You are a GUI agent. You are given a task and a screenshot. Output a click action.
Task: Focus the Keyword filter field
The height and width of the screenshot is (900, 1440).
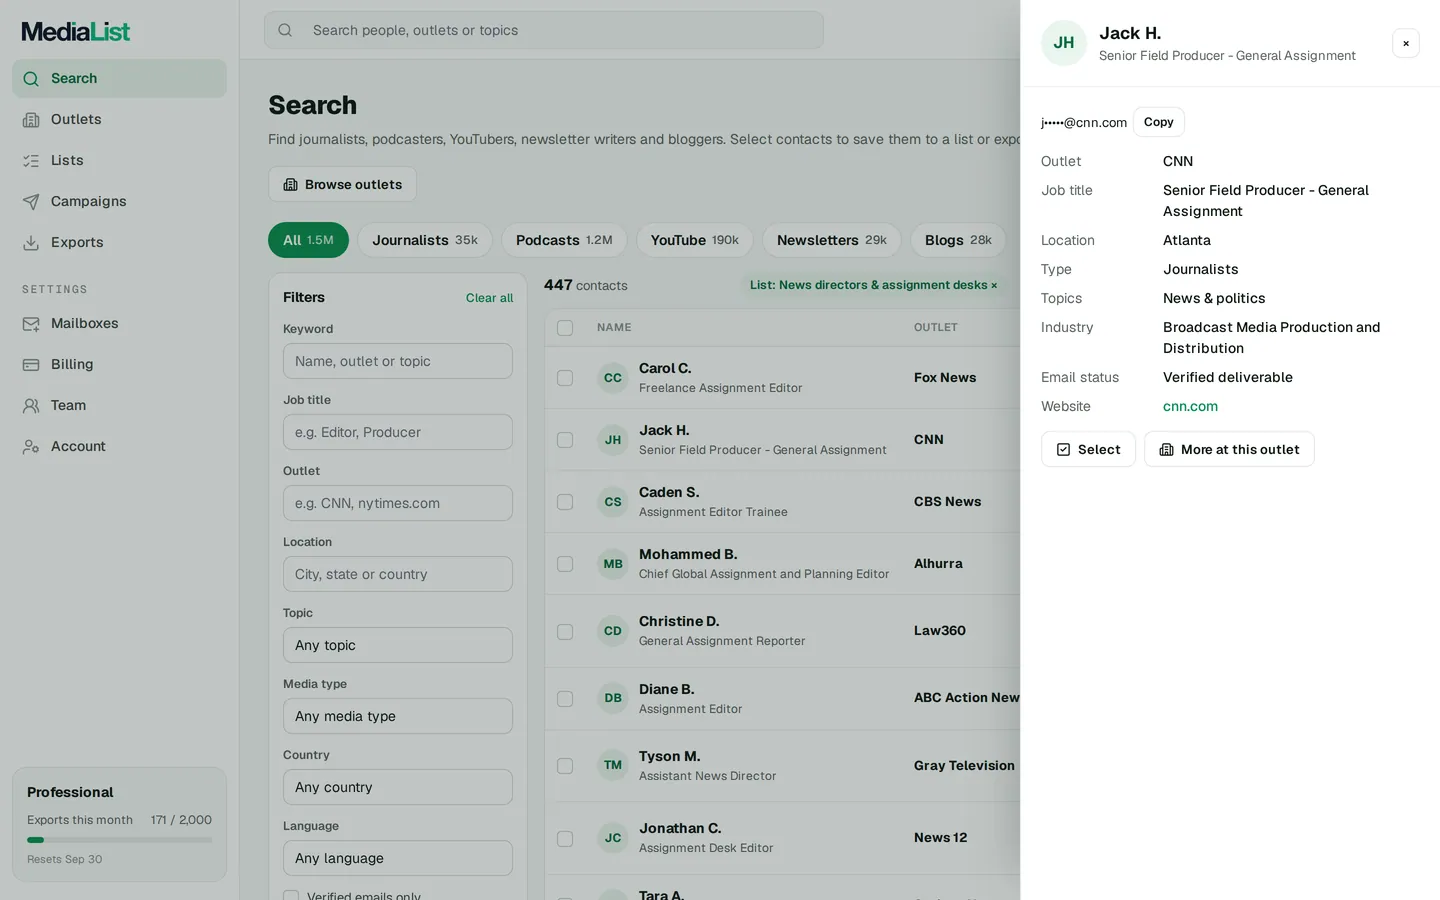pyautogui.click(x=398, y=361)
